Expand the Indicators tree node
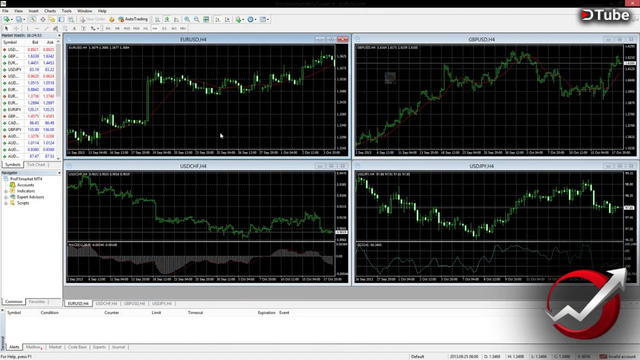This screenshot has width=640, height=360. pyautogui.click(x=6, y=191)
